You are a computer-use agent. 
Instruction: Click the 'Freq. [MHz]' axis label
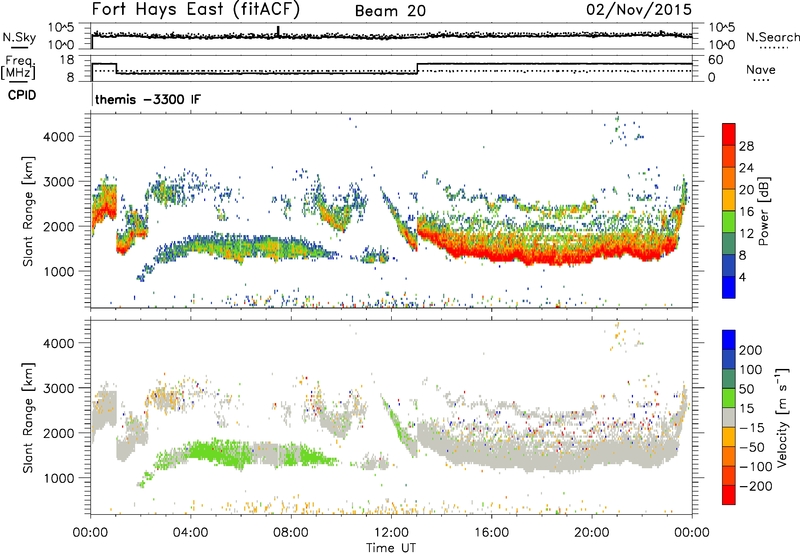(18, 68)
